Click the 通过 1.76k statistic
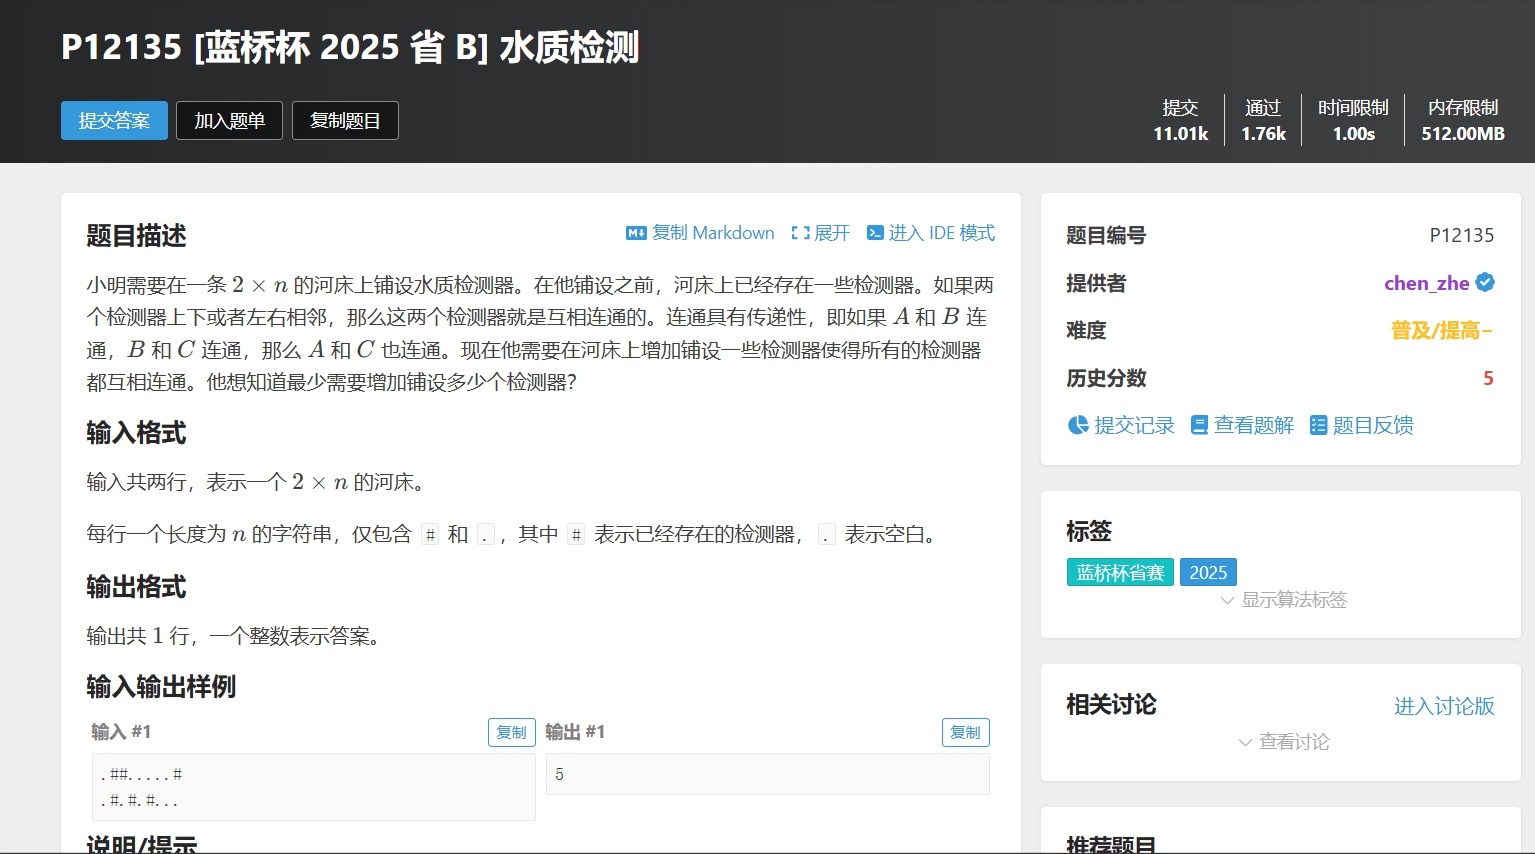This screenshot has height=854, width=1535. (1263, 120)
